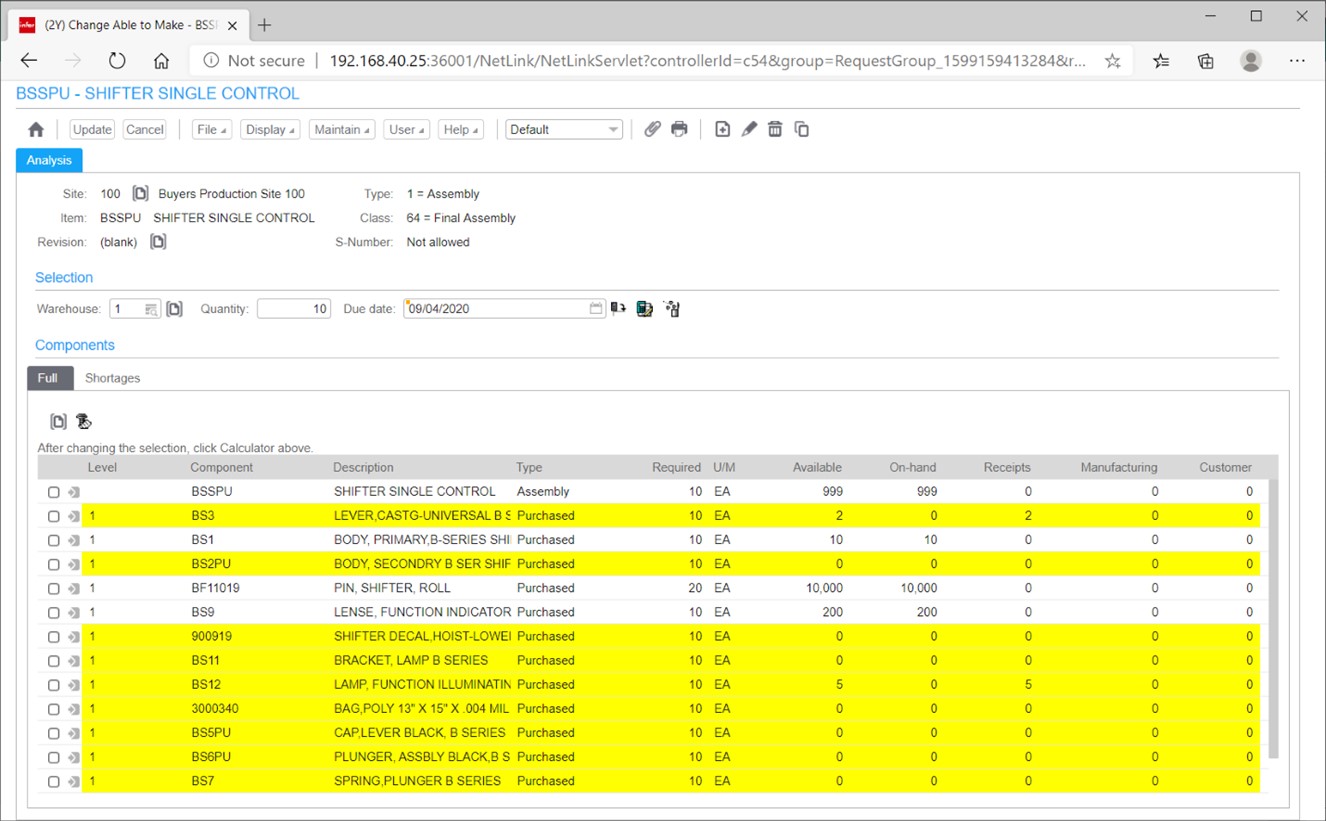Reload the browser page

pyautogui.click(x=117, y=61)
